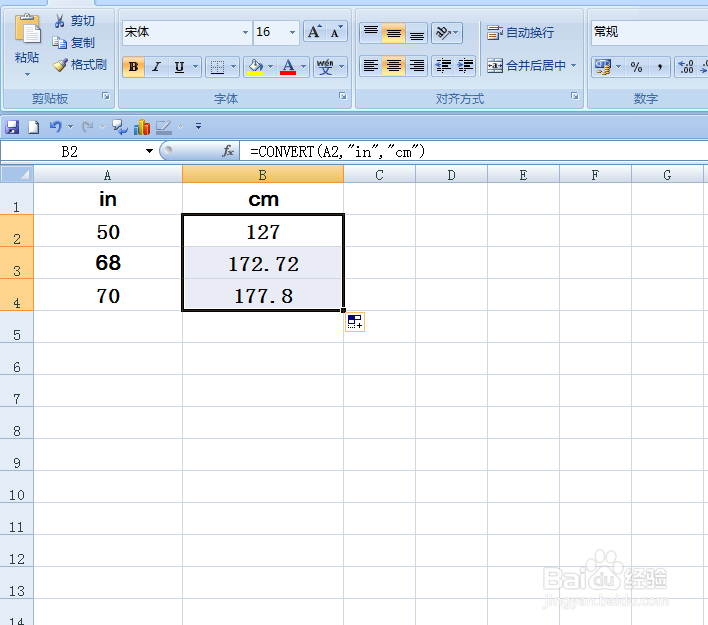Click the Borders icon
708x625 pixels.
coord(217,67)
